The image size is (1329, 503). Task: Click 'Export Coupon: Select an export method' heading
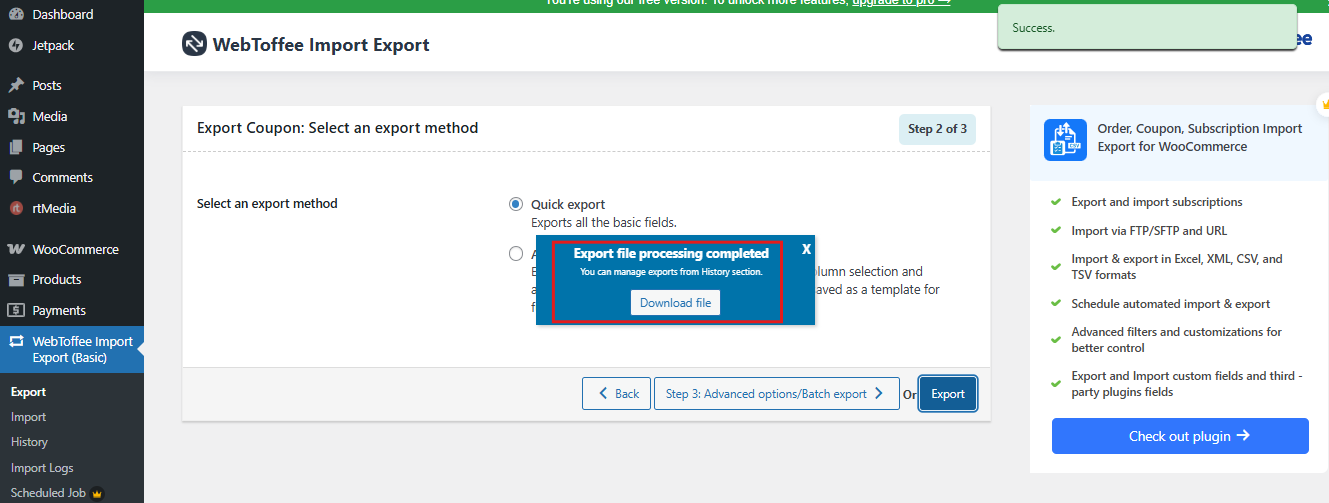point(338,128)
